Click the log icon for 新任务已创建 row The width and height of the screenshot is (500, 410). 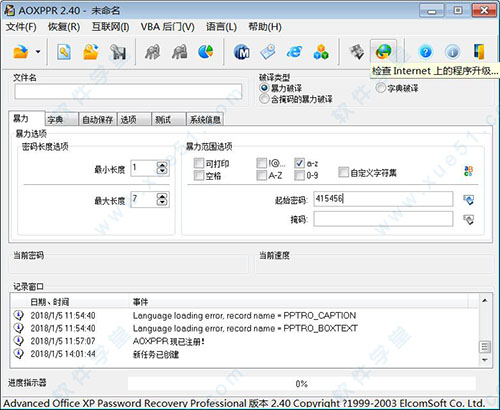click(19, 353)
